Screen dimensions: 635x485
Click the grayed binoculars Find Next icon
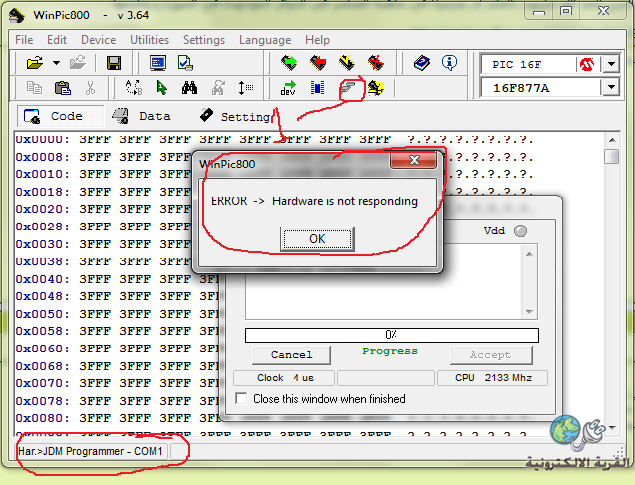click(x=218, y=87)
